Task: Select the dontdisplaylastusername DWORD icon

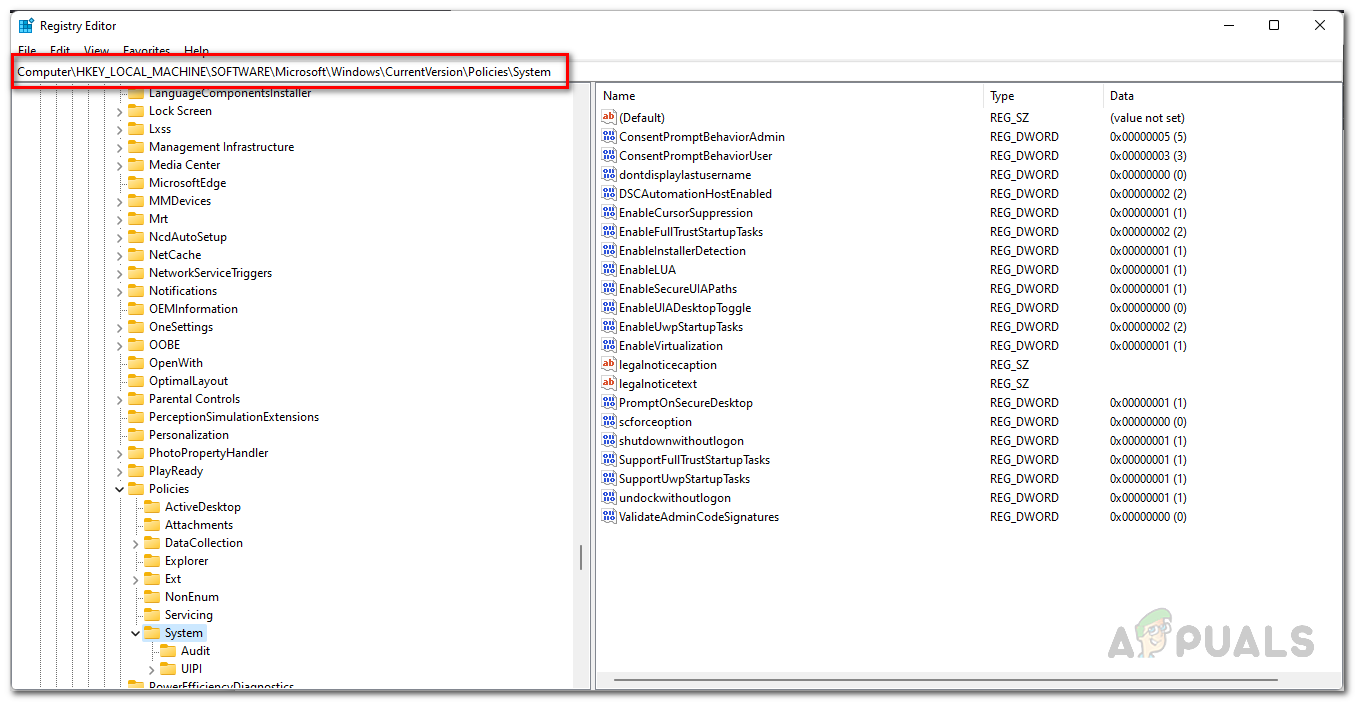Action: coord(608,174)
